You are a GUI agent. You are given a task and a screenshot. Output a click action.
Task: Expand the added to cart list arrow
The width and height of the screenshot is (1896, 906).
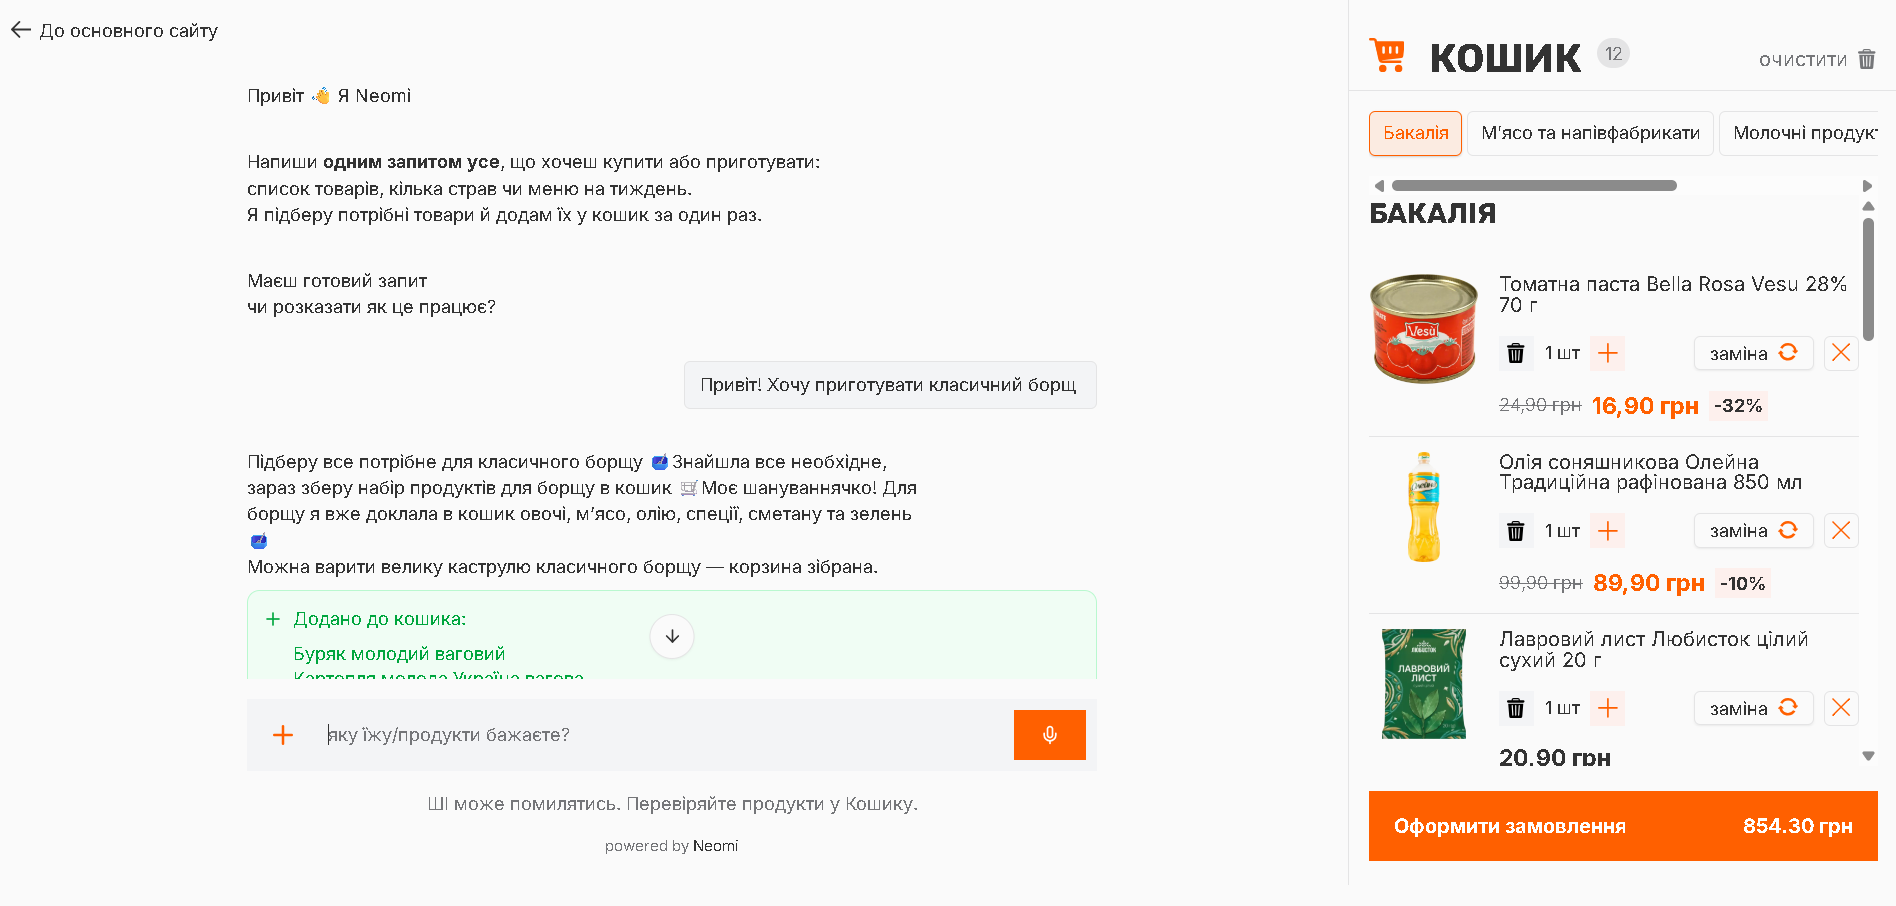coord(672,636)
